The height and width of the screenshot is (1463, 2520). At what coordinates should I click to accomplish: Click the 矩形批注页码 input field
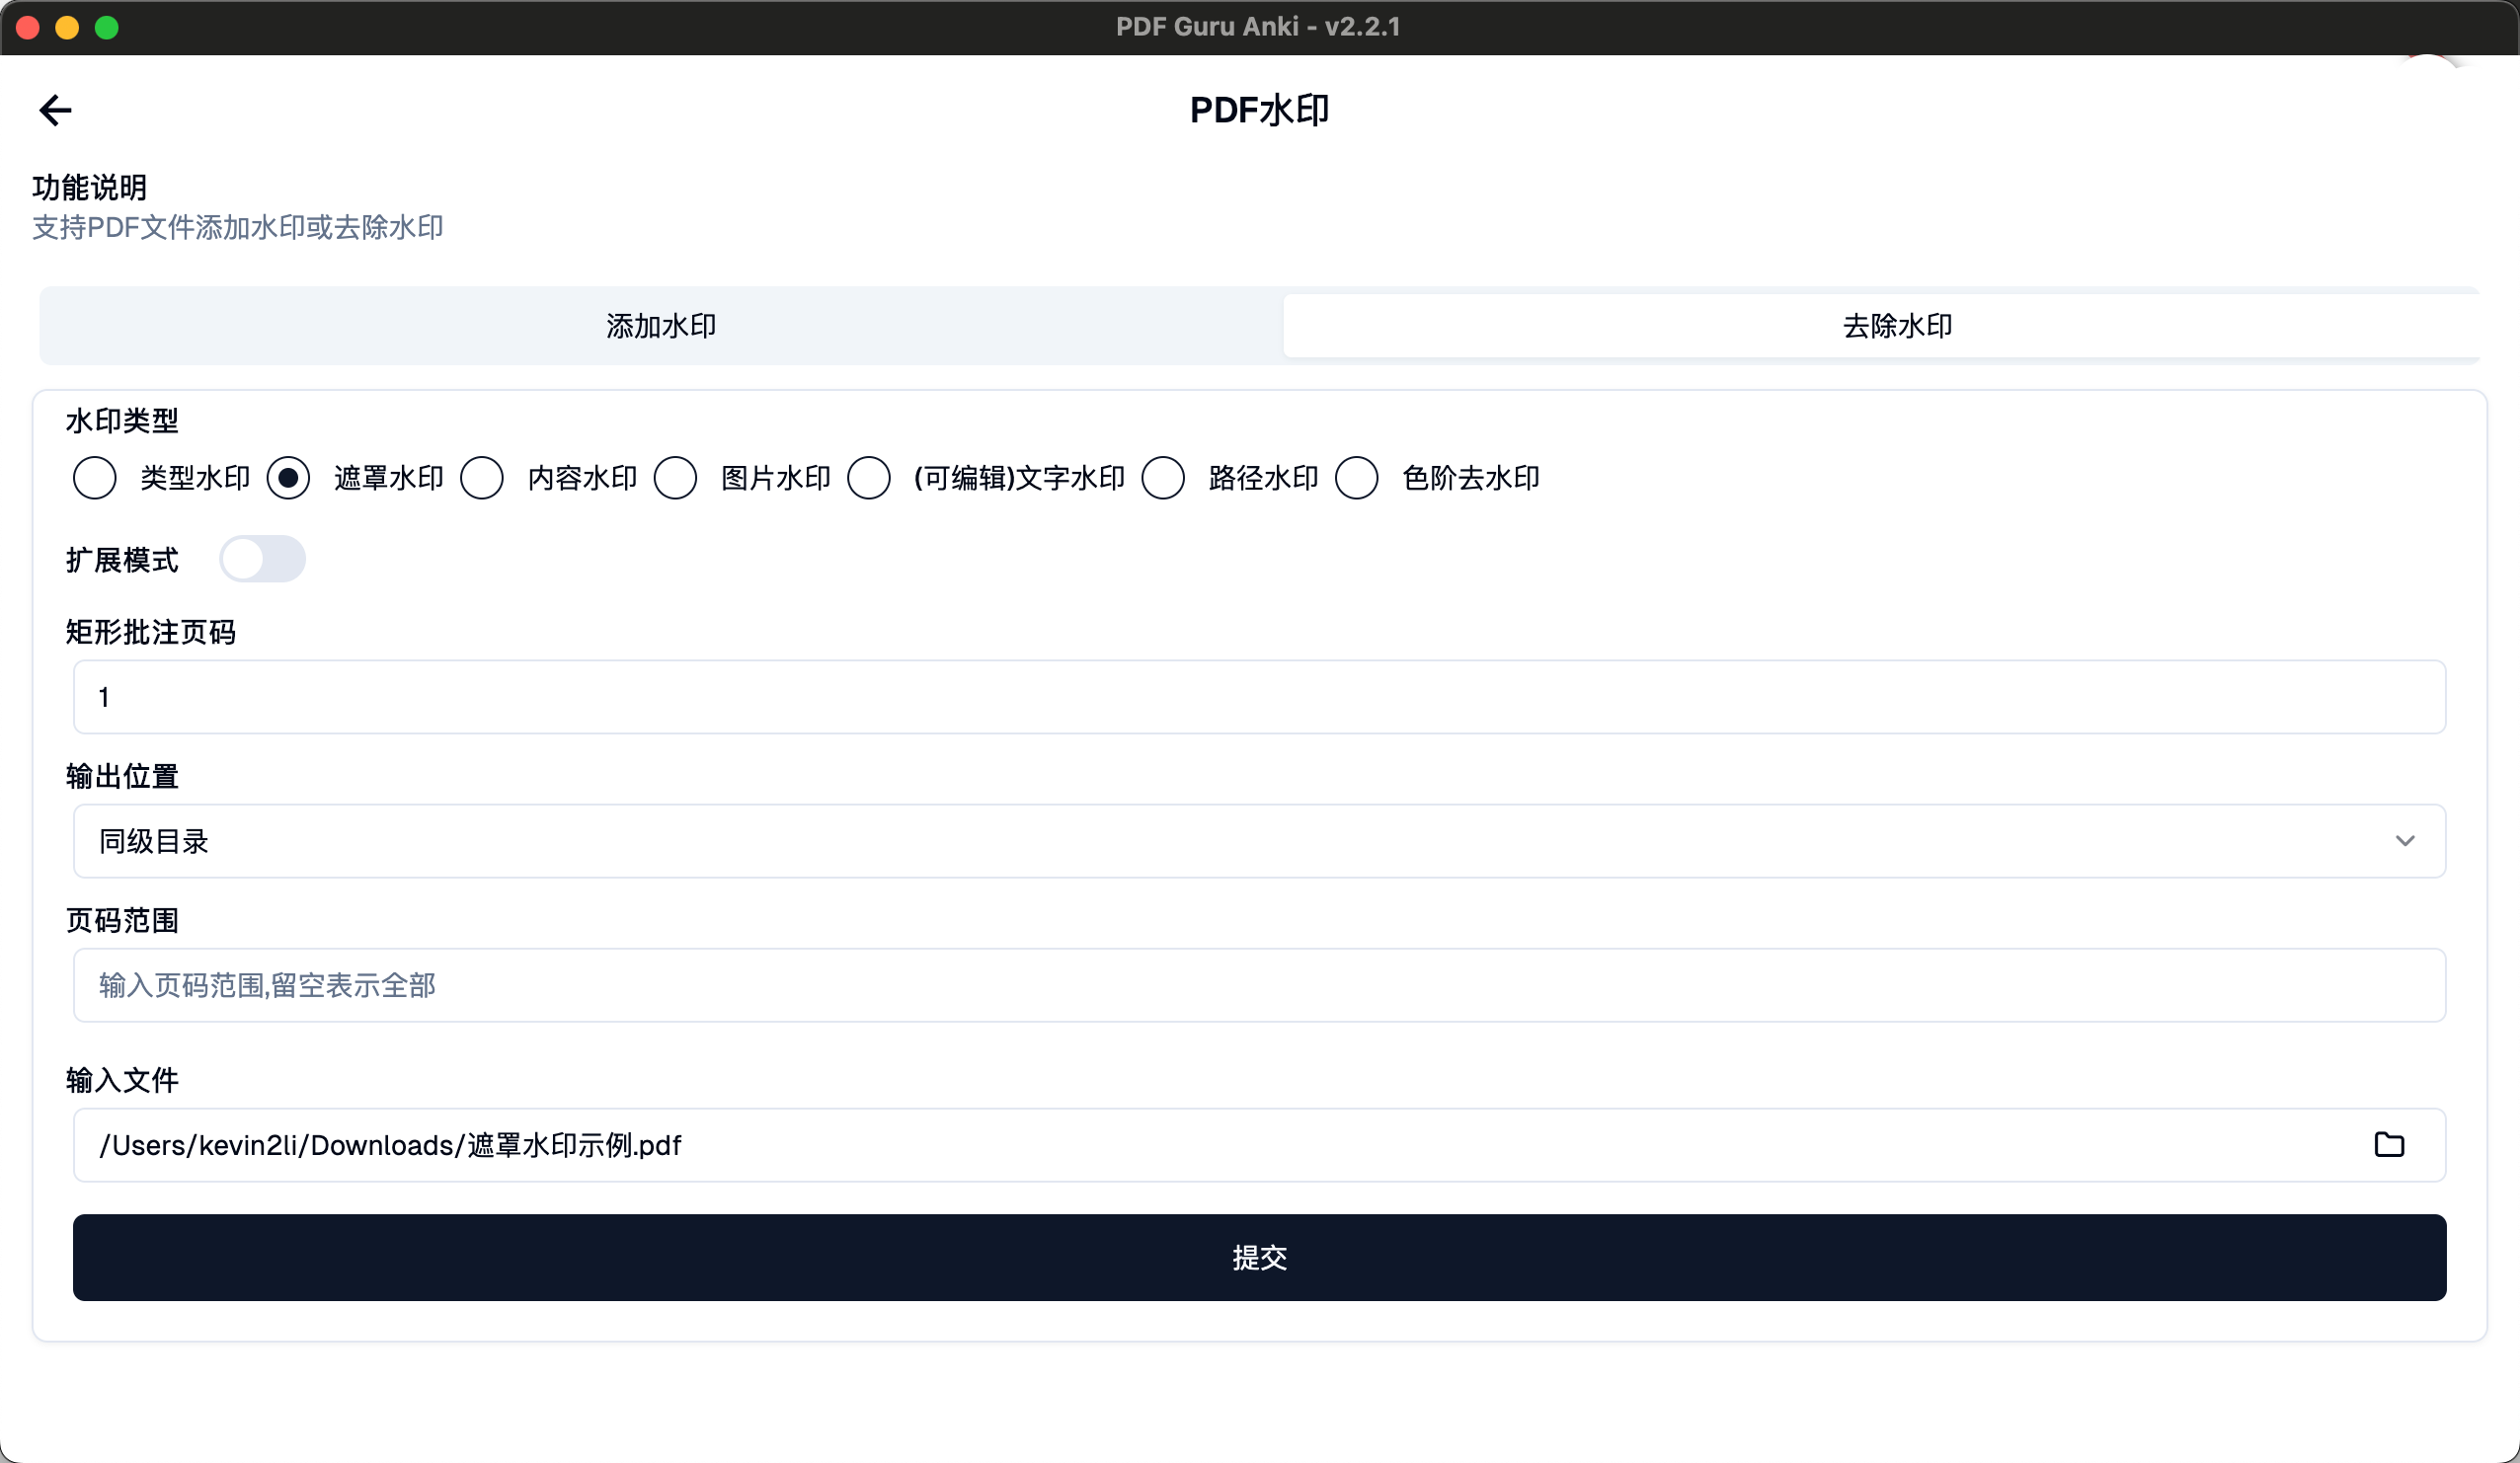pos(1258,697)
